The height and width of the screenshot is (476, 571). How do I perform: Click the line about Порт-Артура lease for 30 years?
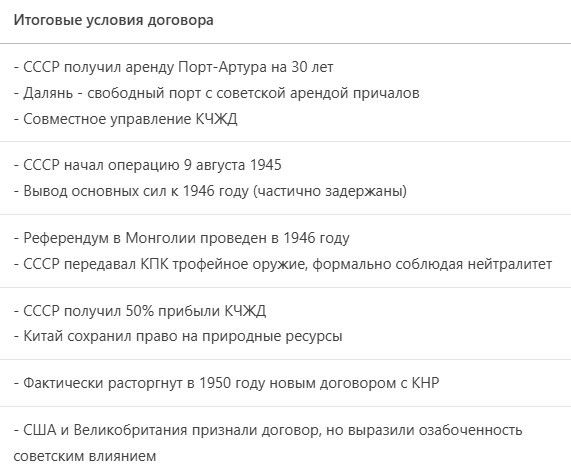[x=173, y=67]
